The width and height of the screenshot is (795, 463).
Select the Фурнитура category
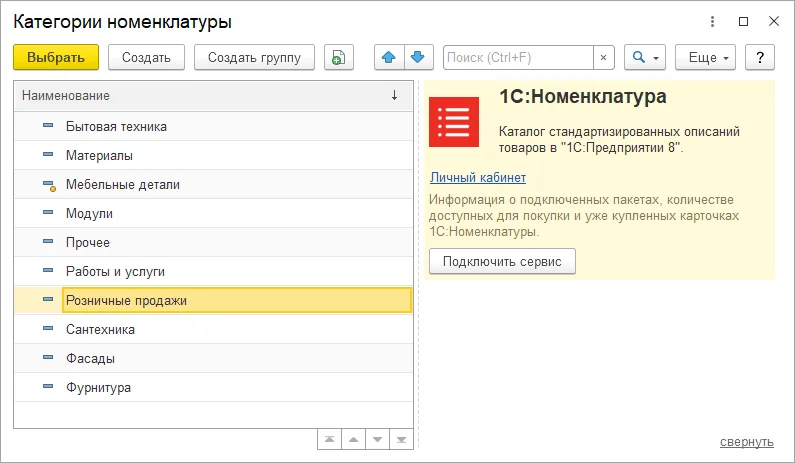point(213,387)
